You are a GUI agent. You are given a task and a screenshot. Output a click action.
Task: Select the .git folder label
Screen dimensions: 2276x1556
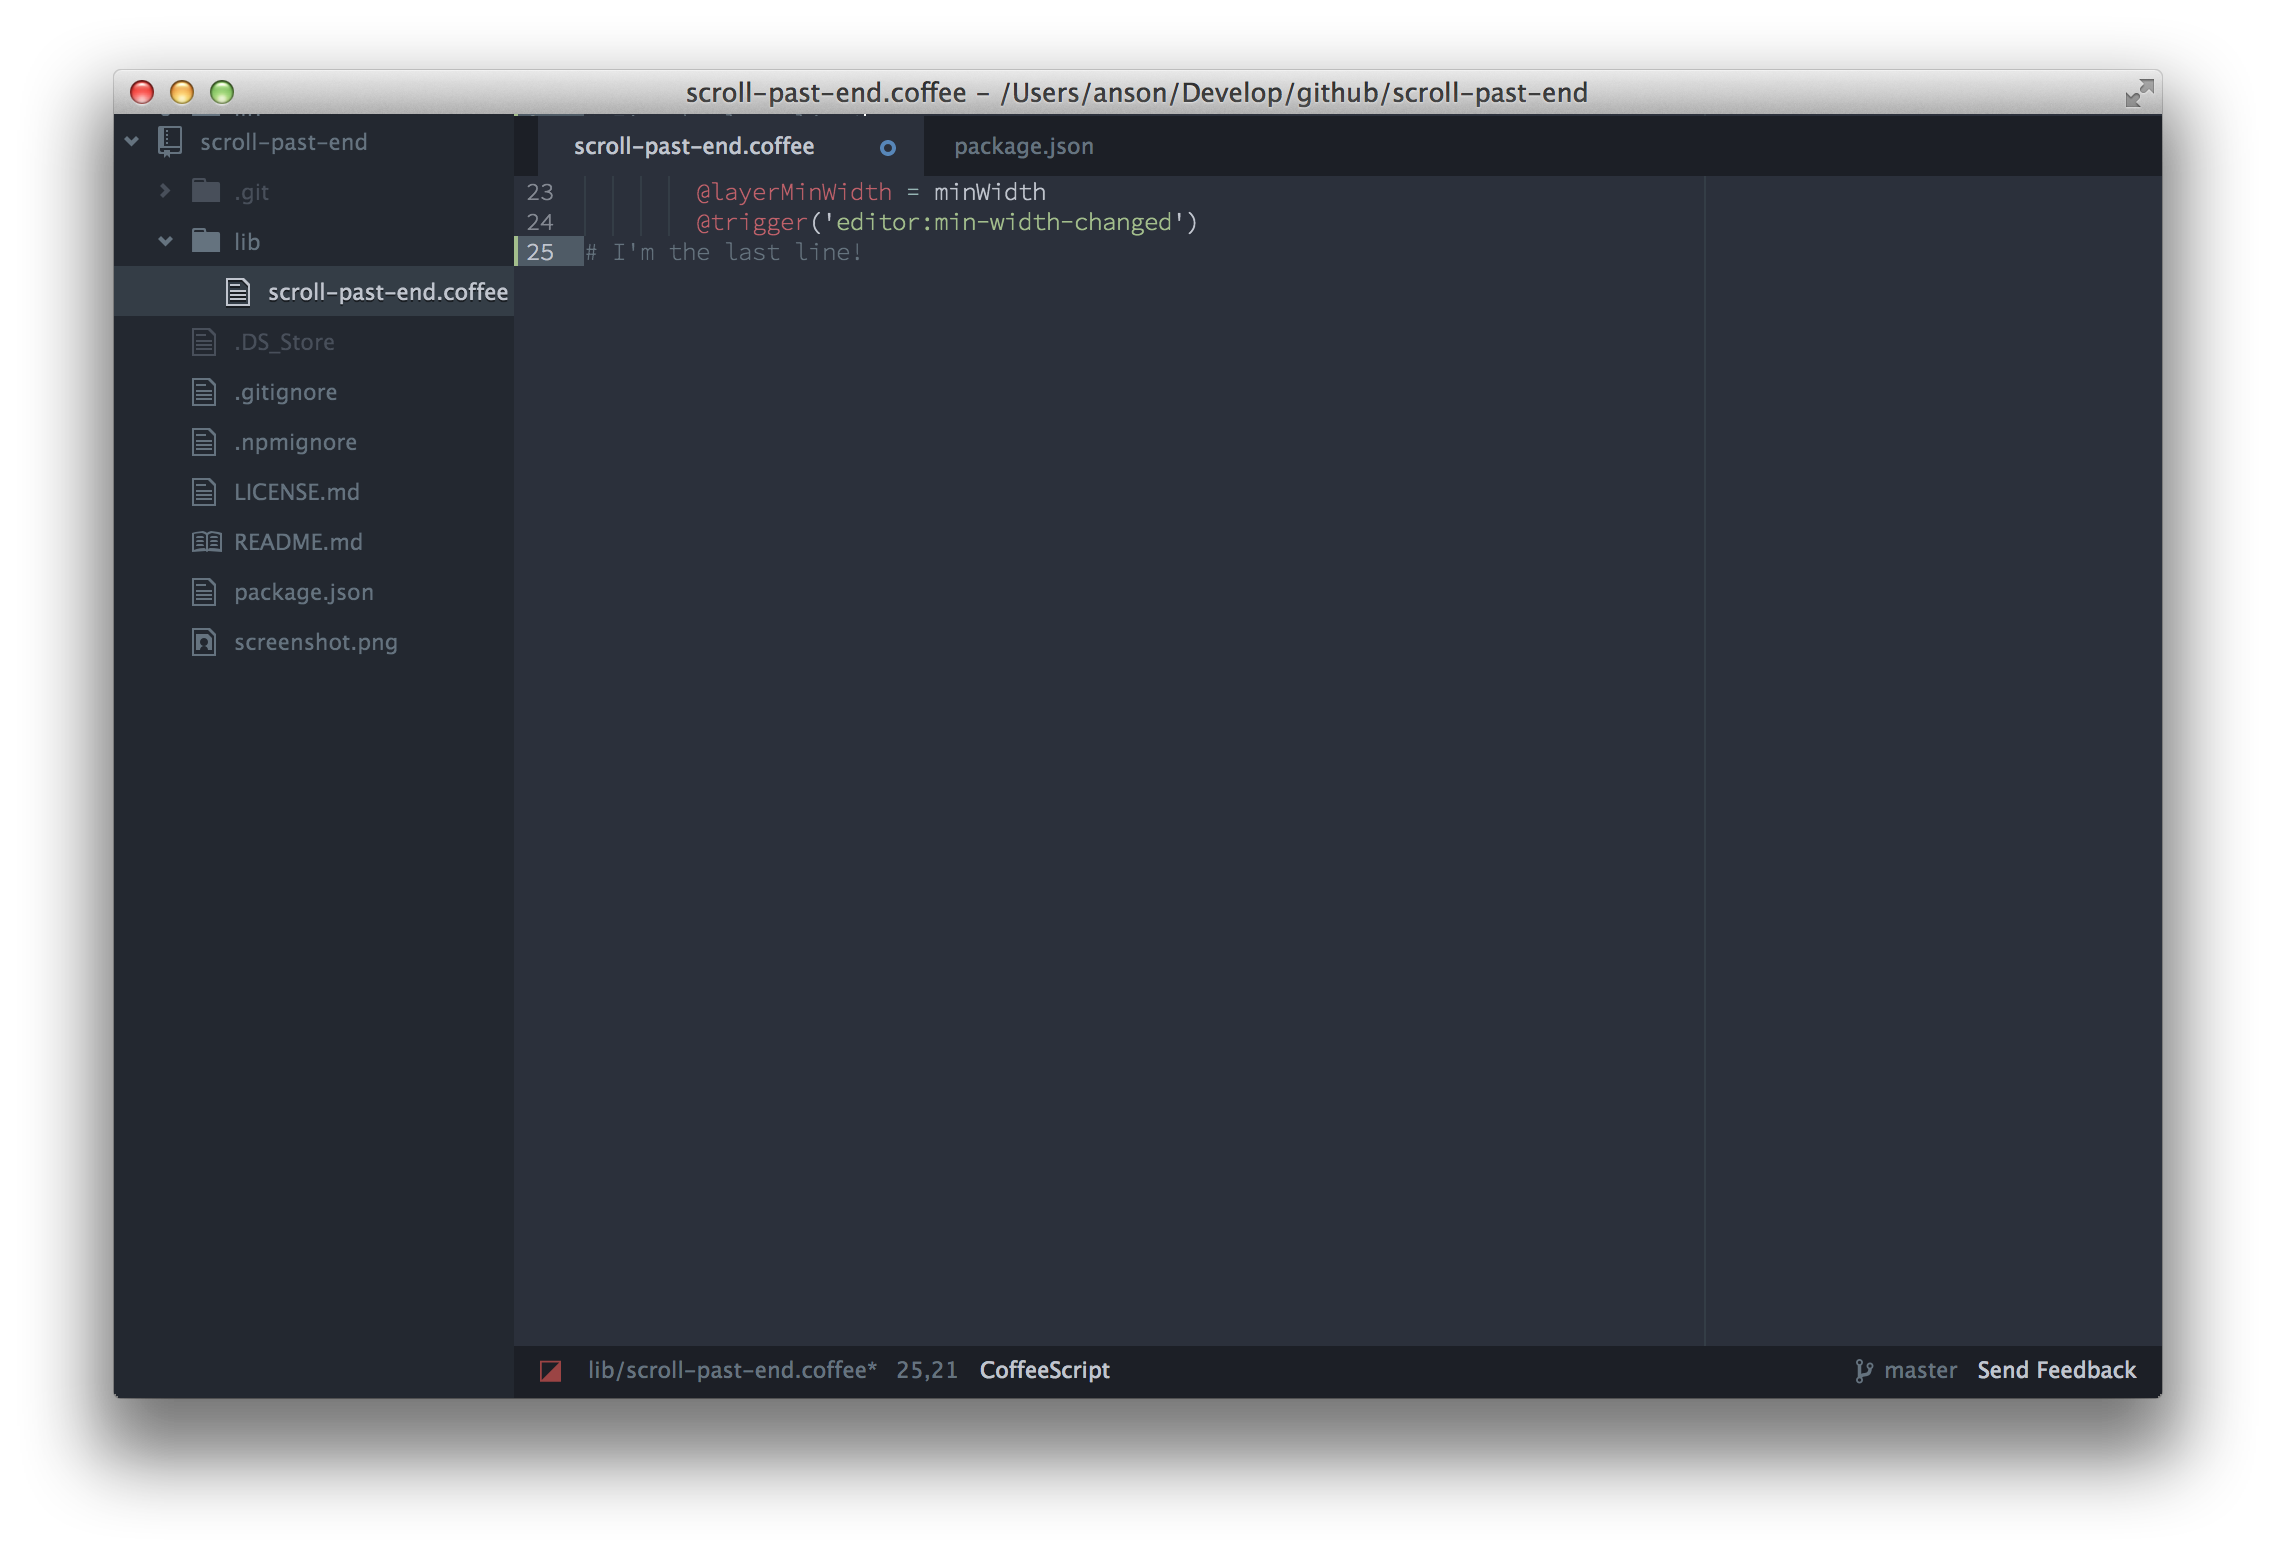point(251,192)
